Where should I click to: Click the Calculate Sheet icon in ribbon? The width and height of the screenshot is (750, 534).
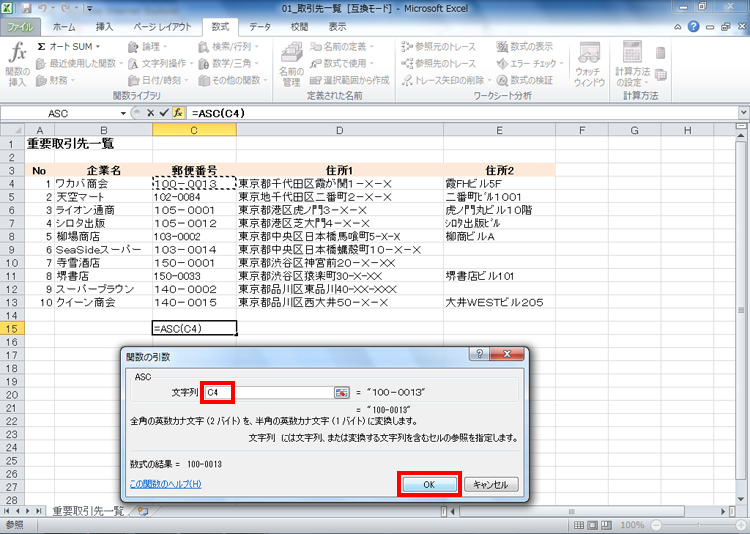coord(661,75)
